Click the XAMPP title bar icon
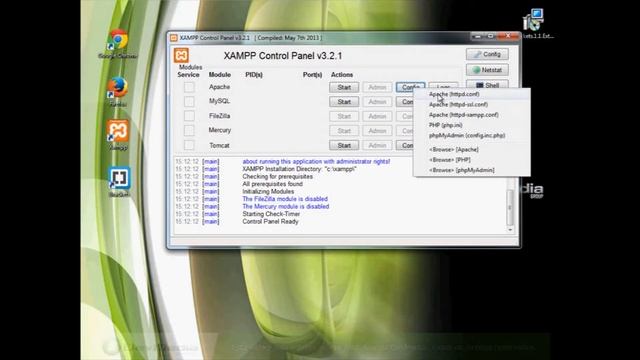Screen dimensions: 640x360 pyautogui.click(x=174, y=38)
